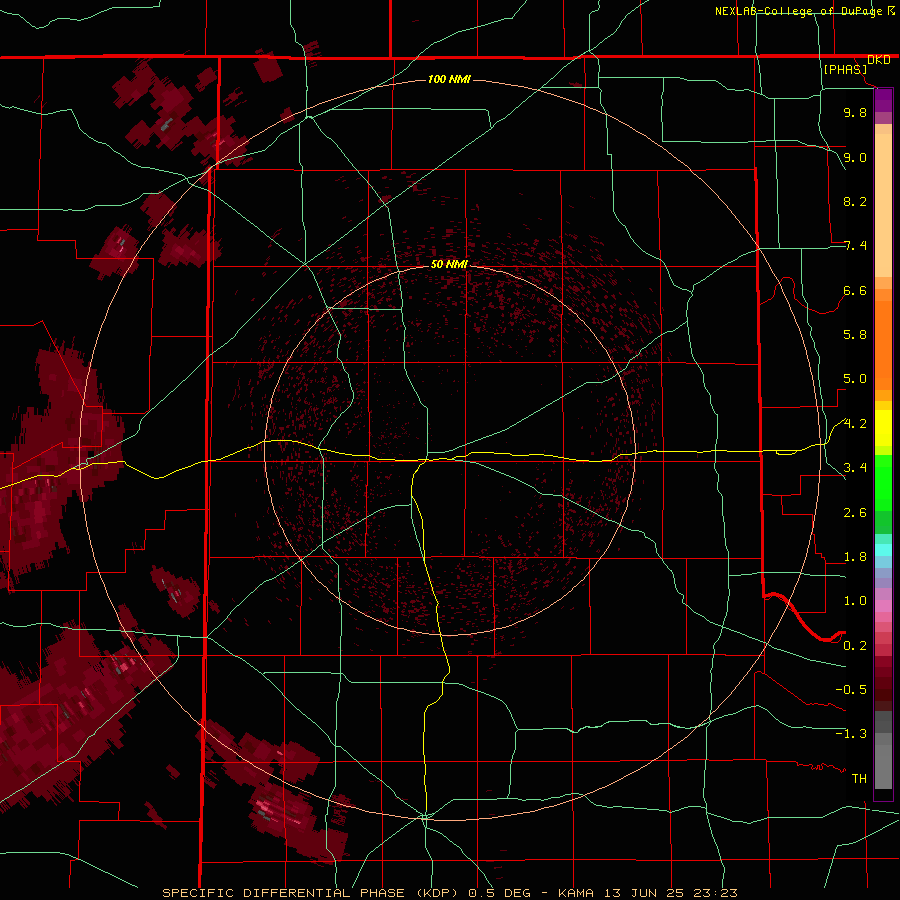
Task: Click the 4.2 value on color scale
Action: pyautogui.click(x=855, y=424)
